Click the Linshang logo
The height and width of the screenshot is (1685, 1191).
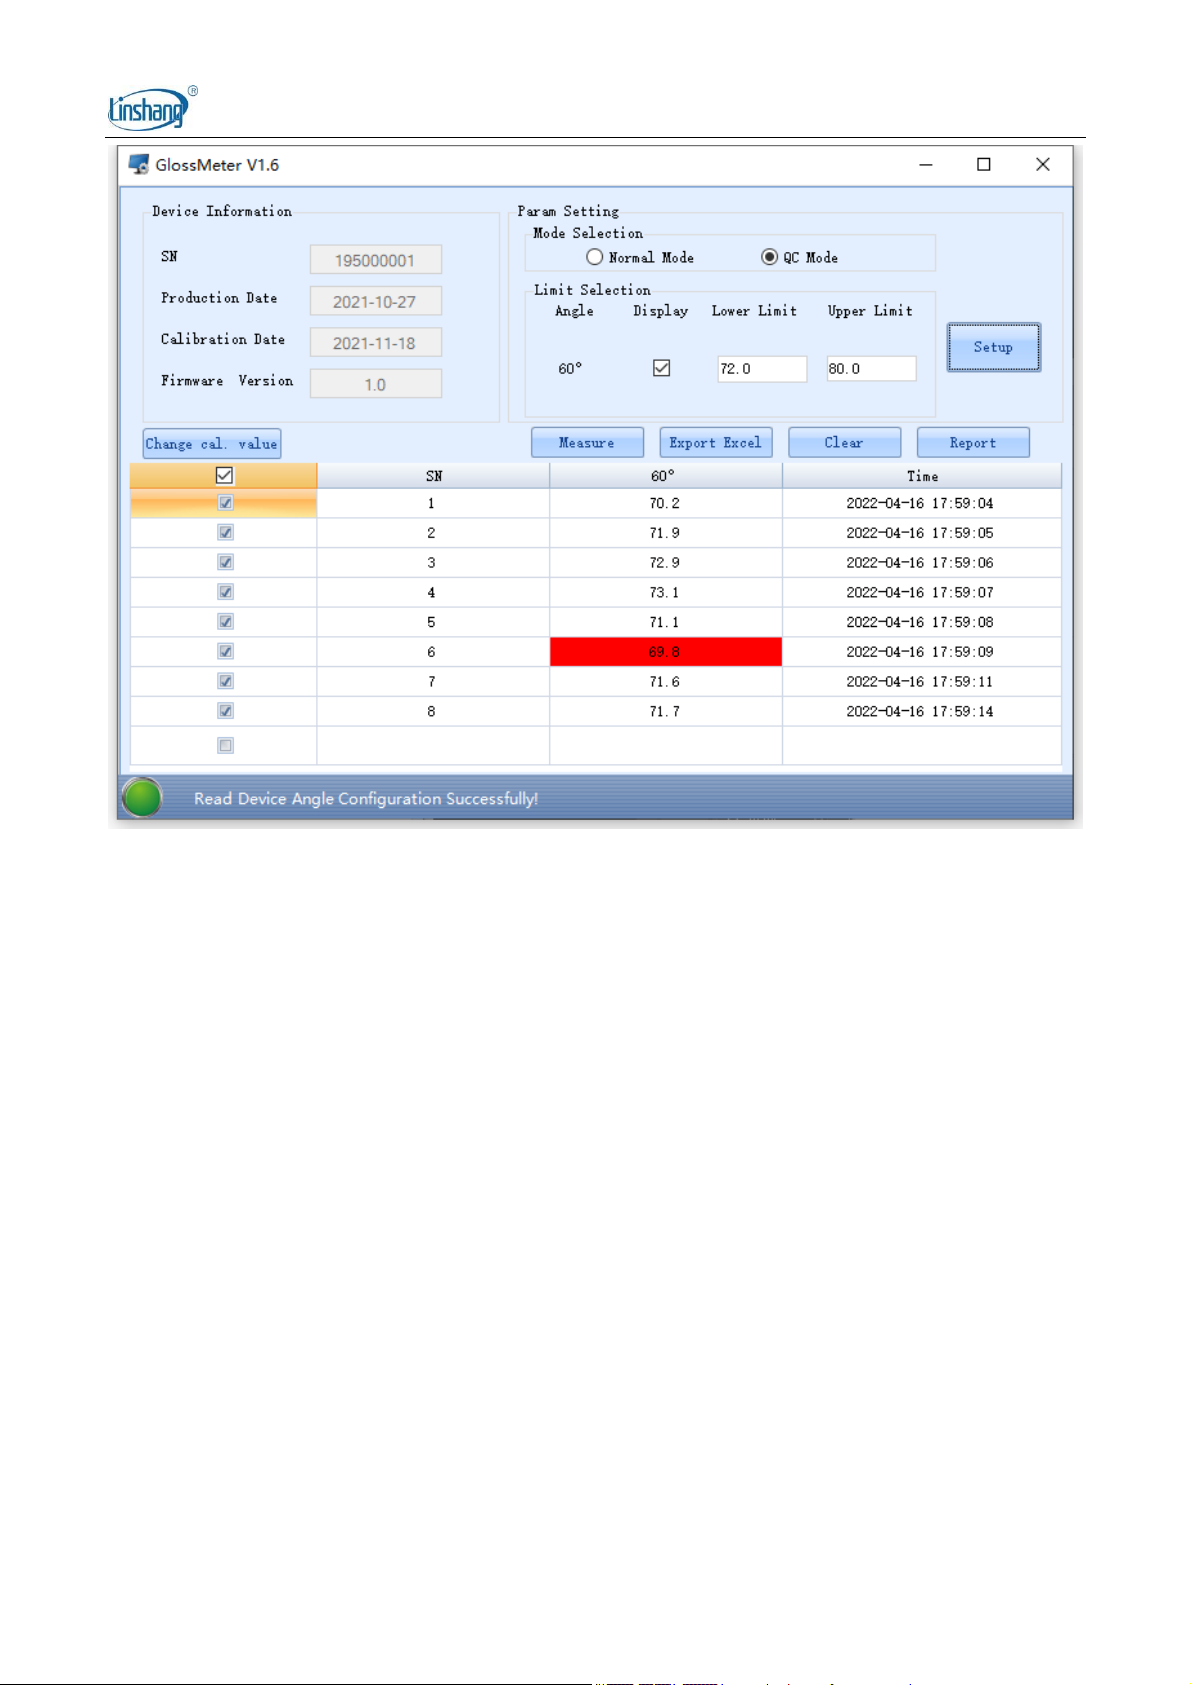coord(151,107)
